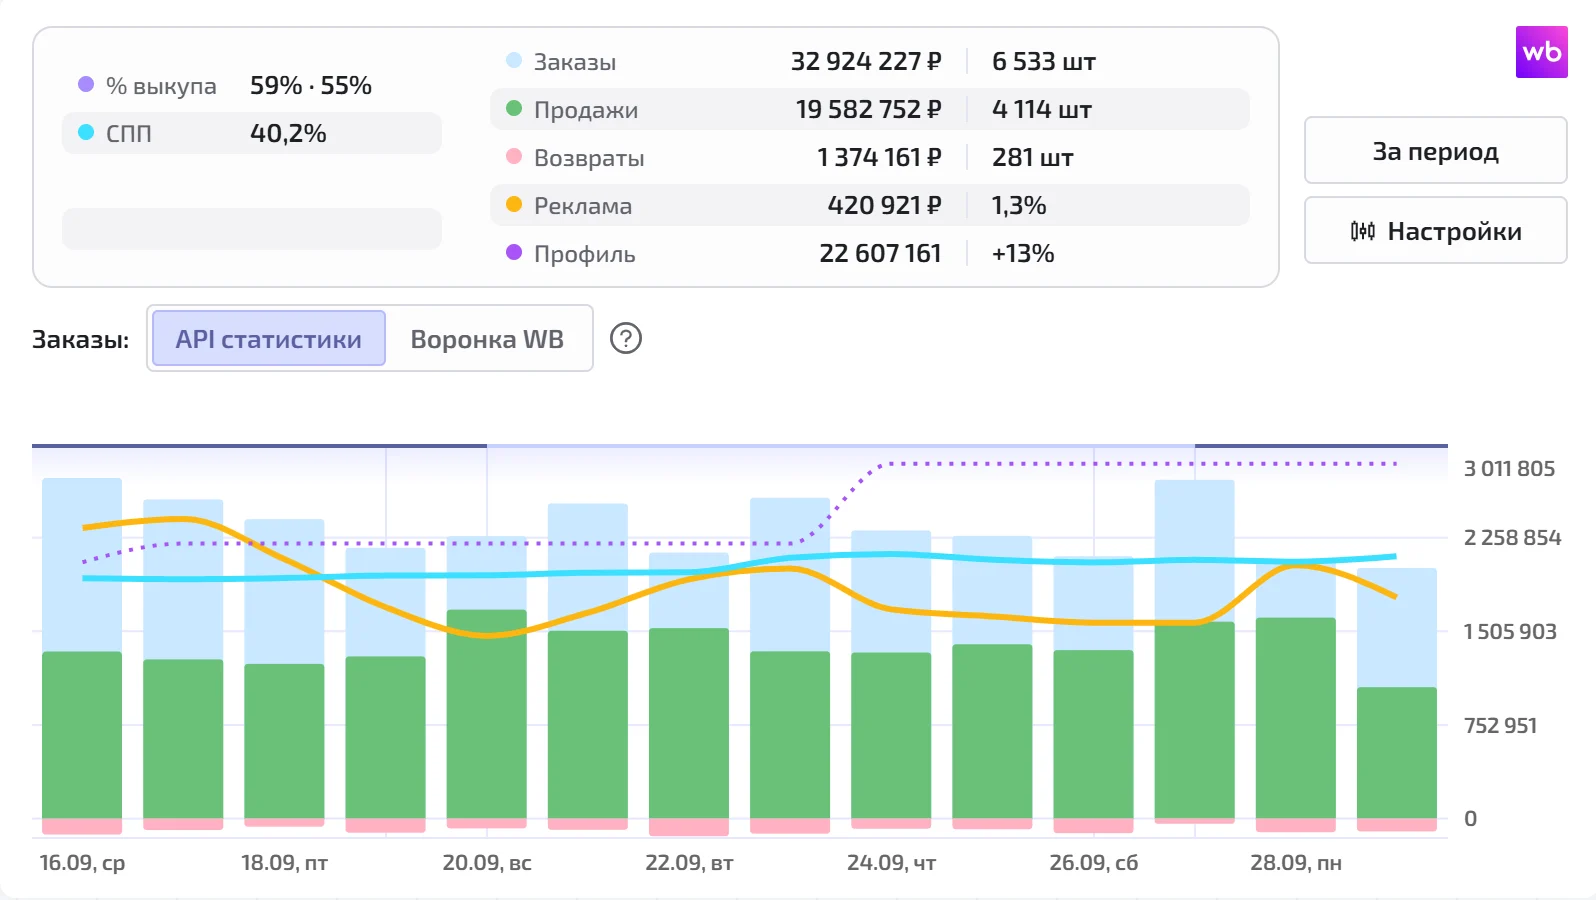Click the Заказы: label beside the tabs
Image resolution: width=1596 pixels, height=900 pixels.
coord(80,339)
